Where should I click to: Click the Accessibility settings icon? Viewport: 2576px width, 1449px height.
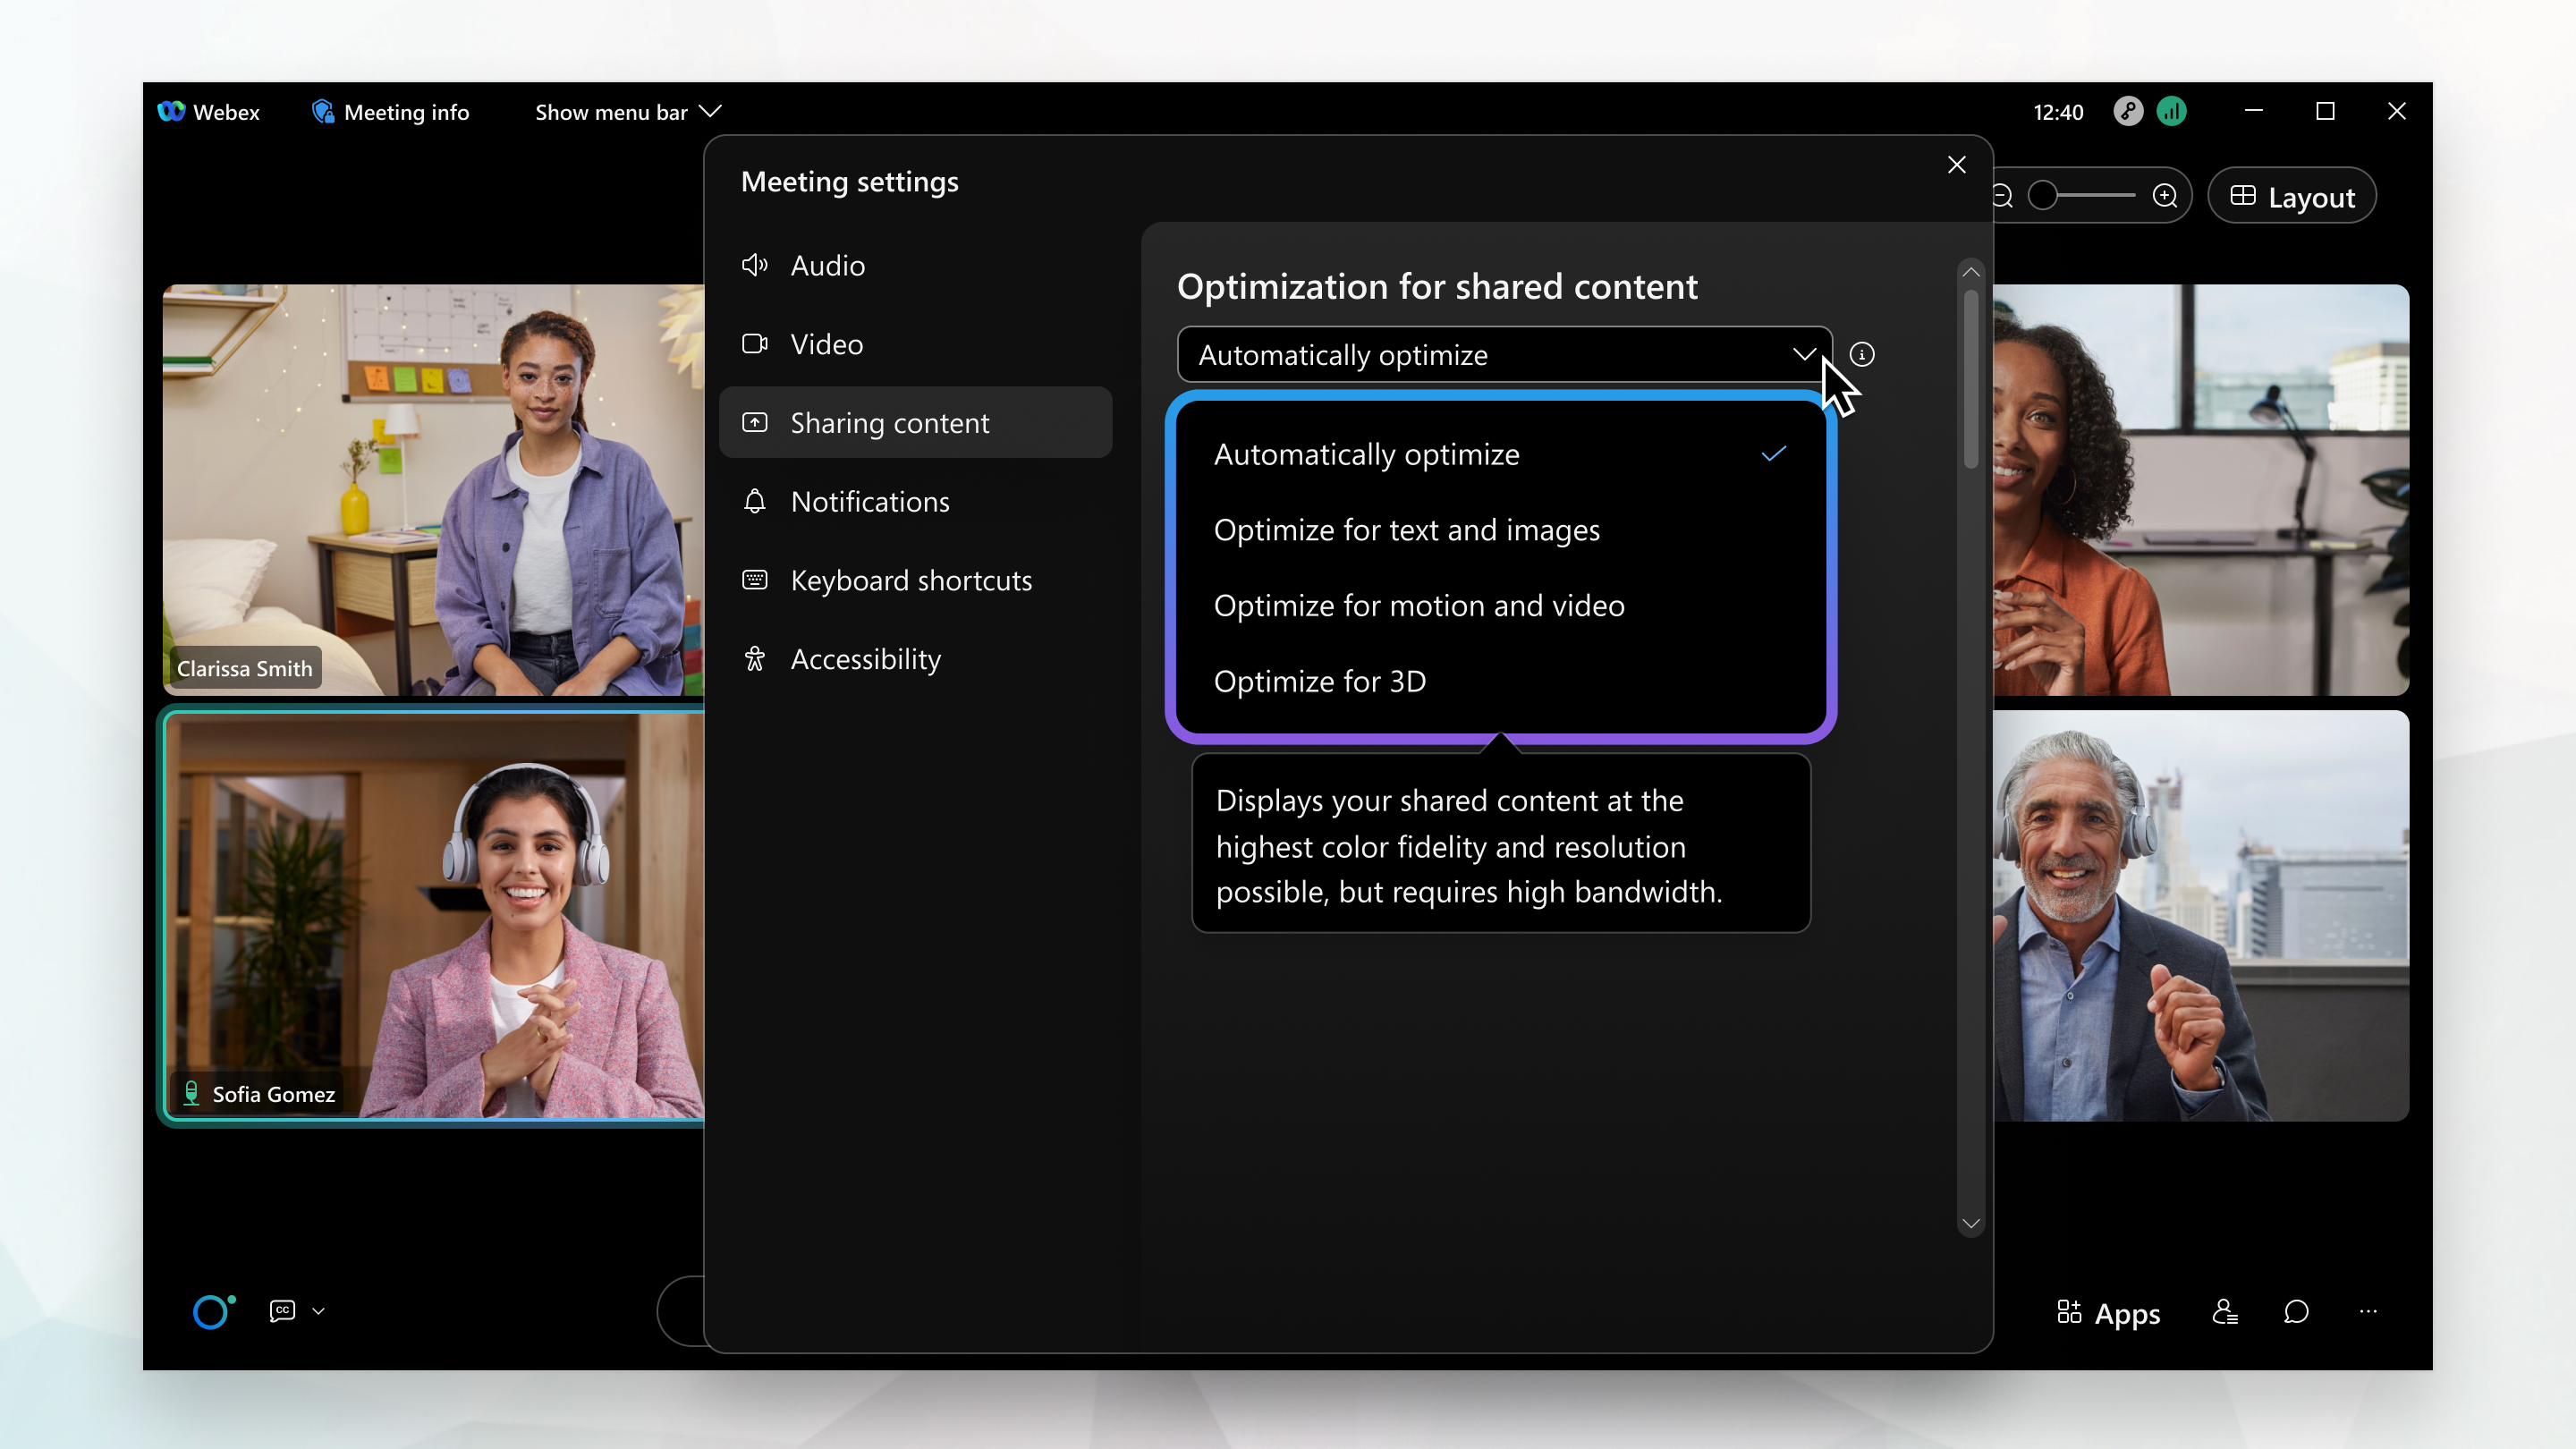click(x=758, y=658)
